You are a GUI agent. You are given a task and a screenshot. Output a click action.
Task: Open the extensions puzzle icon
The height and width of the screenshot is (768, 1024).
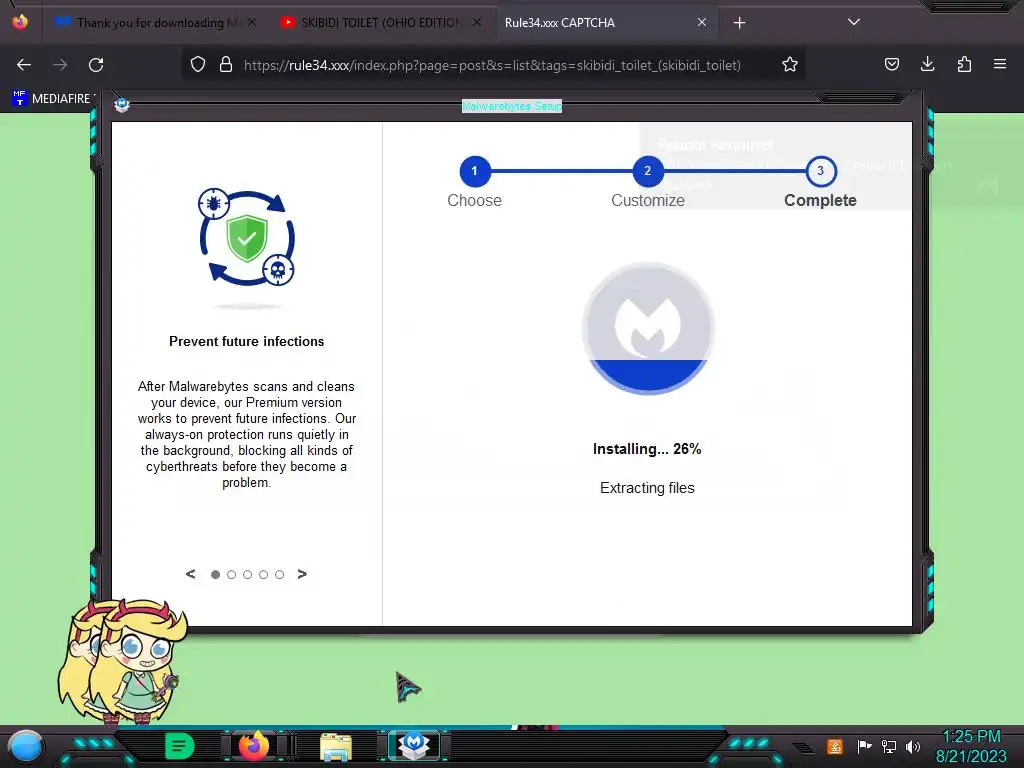tap(964, 65)
